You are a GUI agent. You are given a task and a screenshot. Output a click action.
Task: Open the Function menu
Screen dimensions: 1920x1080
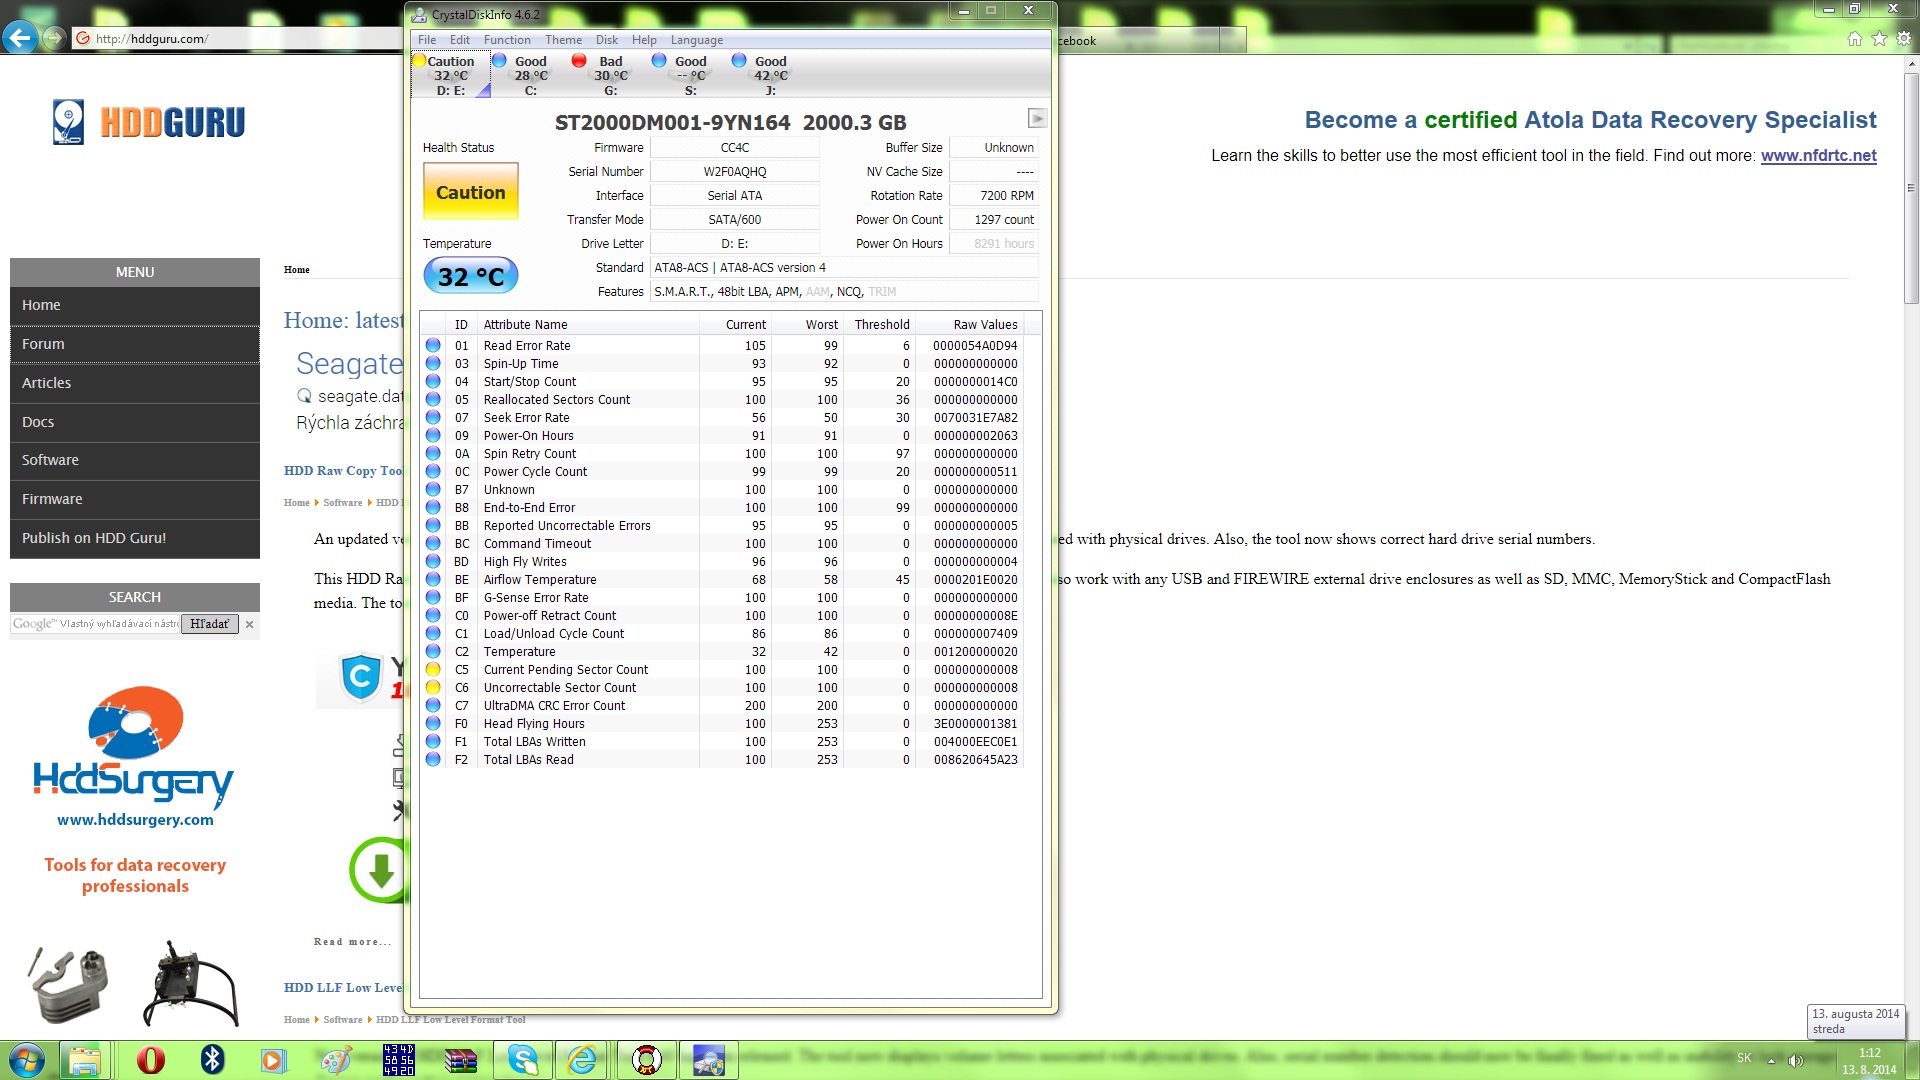pos(507,40)
